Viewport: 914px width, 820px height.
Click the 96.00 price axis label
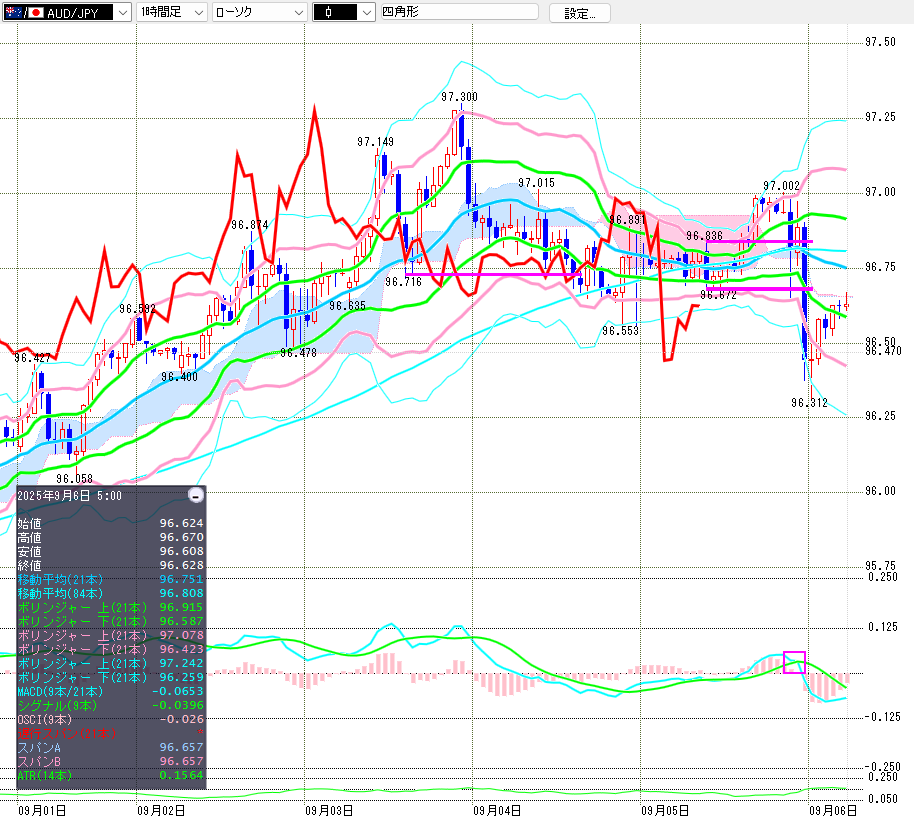click(x=880, y=491)
